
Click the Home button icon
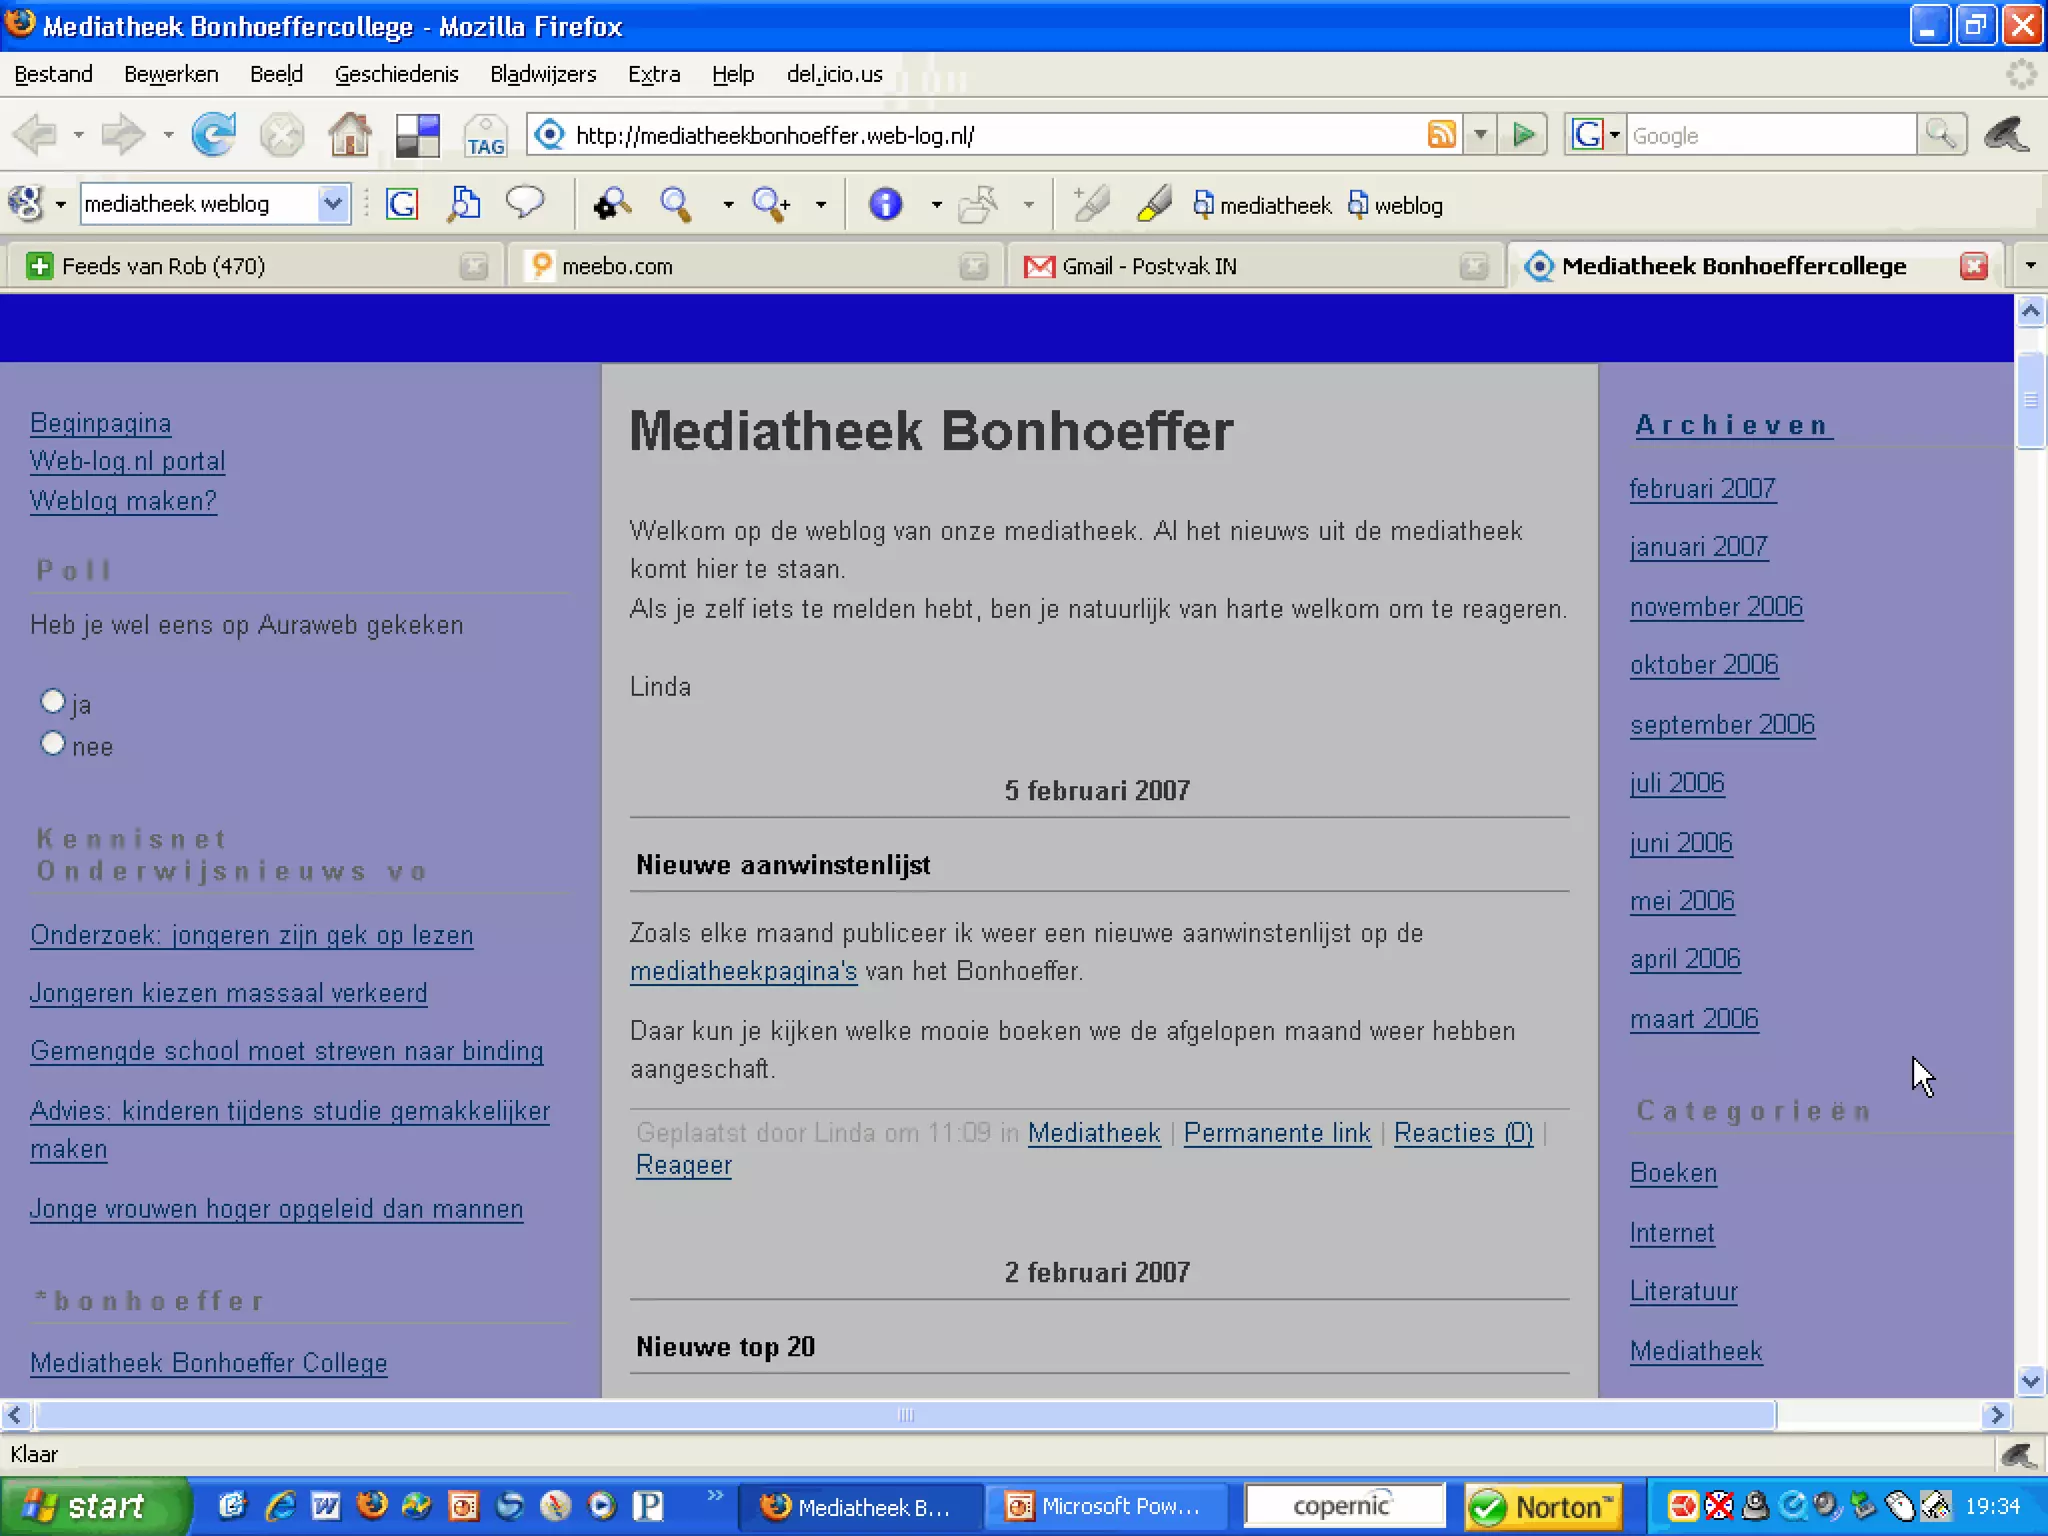(x=350, y=134)
